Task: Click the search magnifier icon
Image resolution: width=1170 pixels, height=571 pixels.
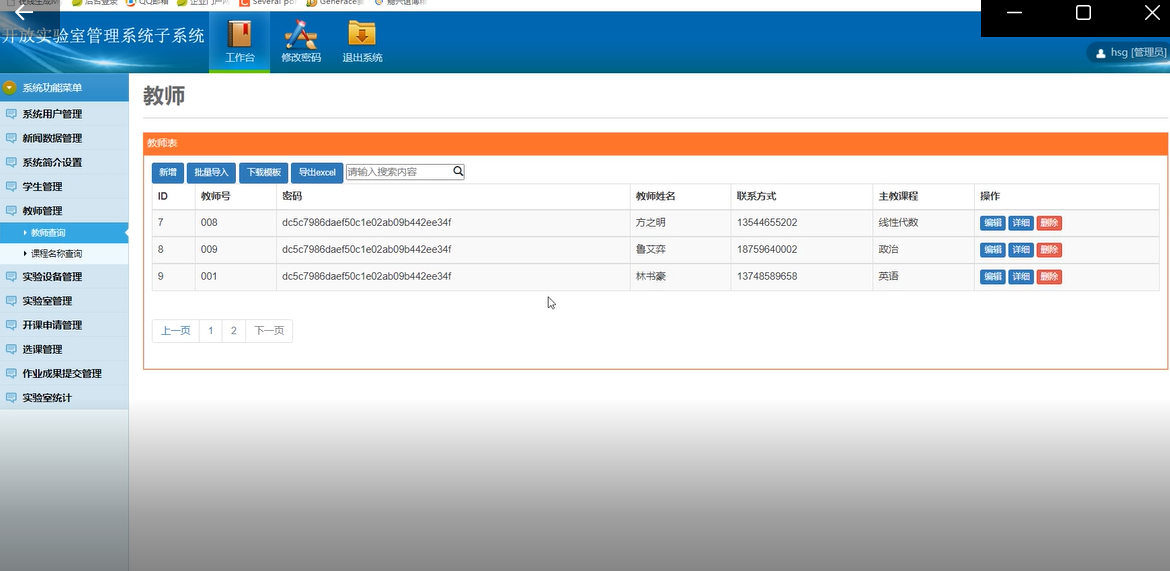Action: coord(458,171)
